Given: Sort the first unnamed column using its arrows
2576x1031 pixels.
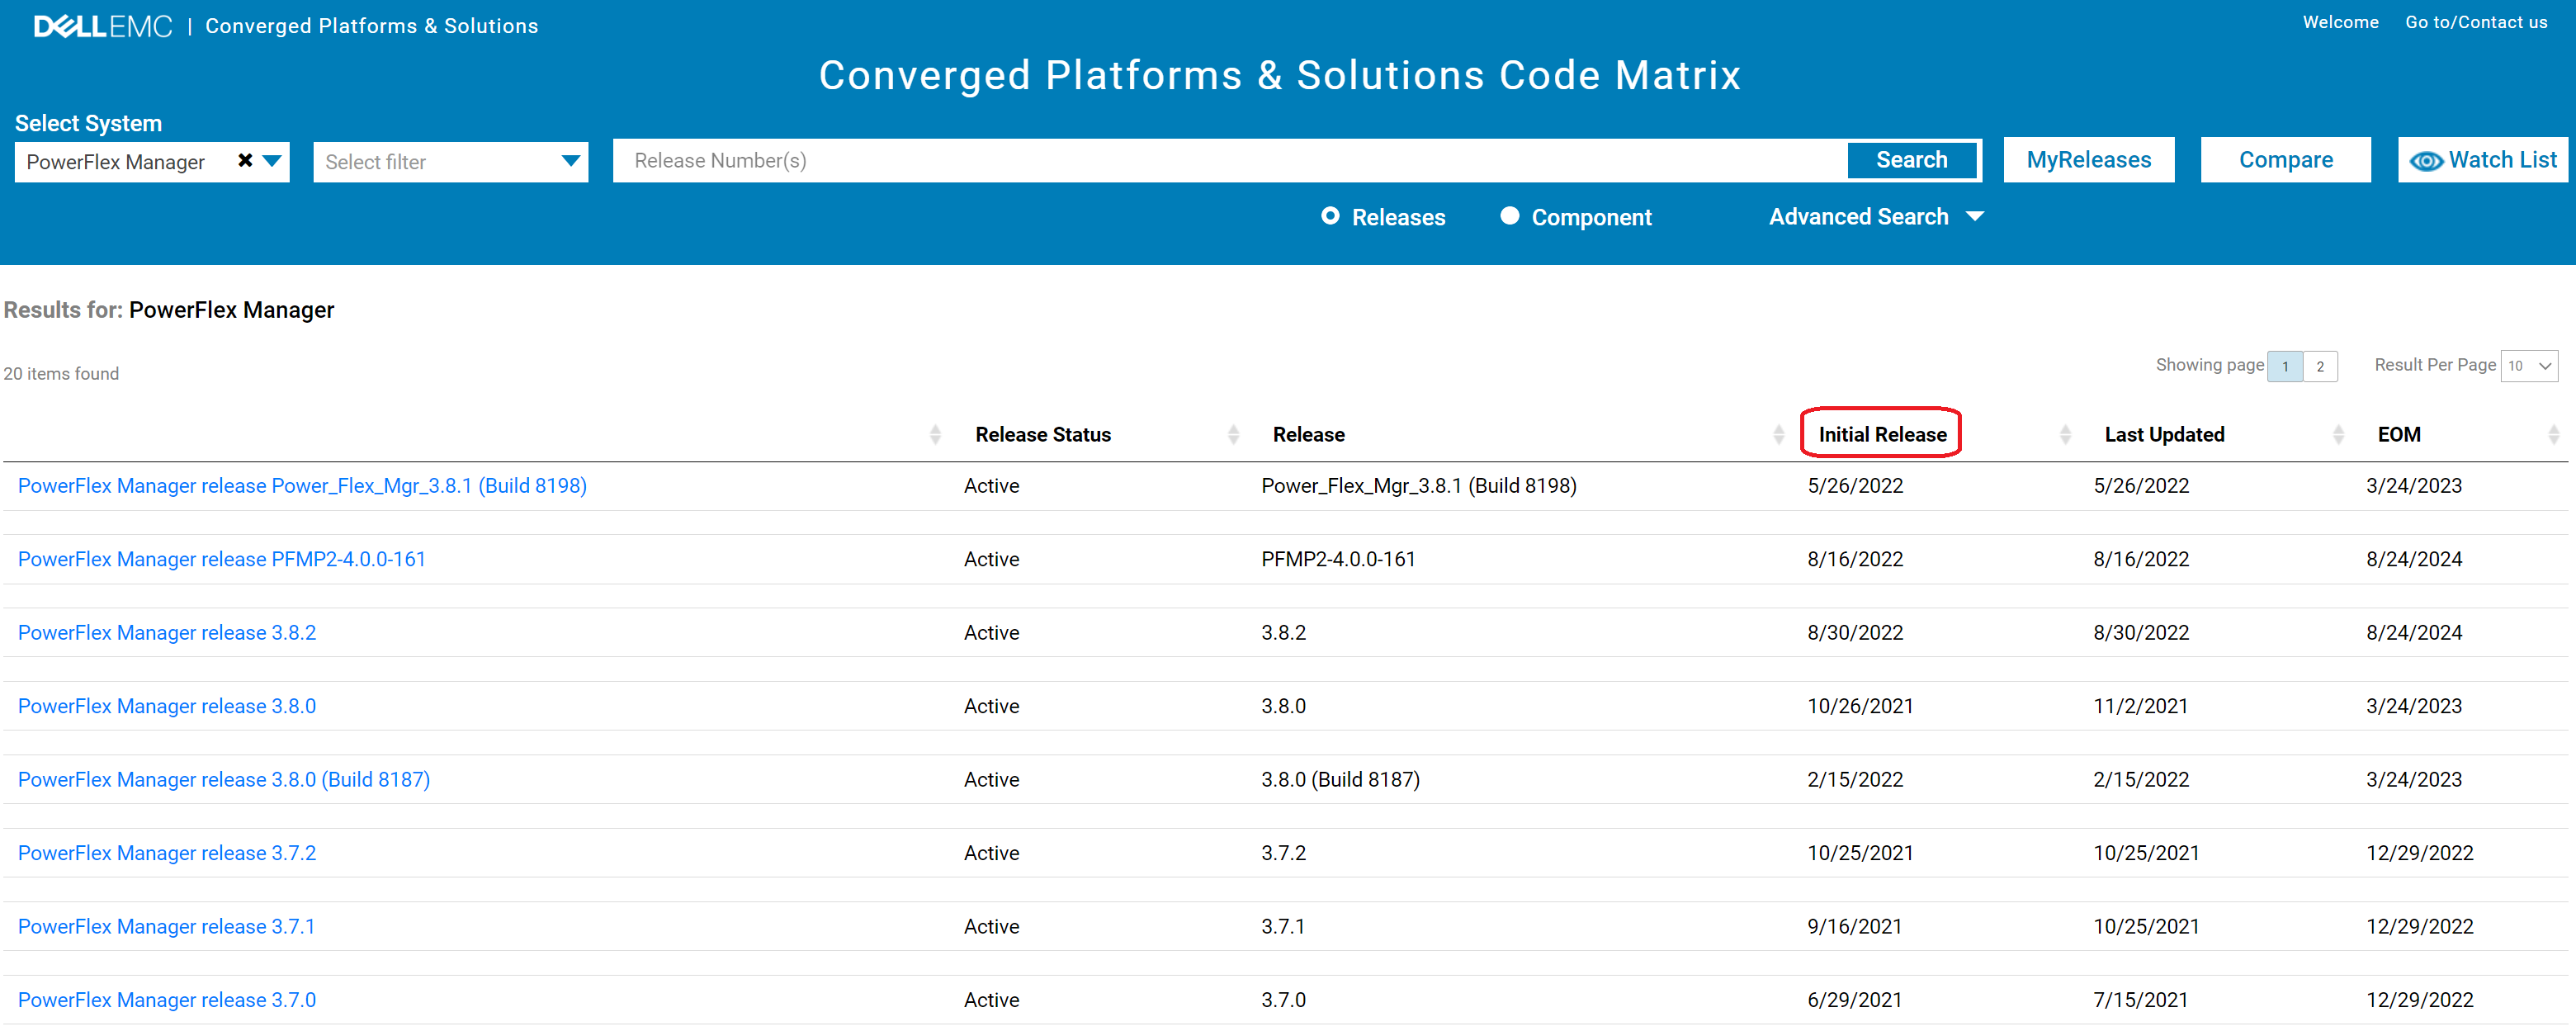Looking at the screenshot, I should tap(936, 434).
